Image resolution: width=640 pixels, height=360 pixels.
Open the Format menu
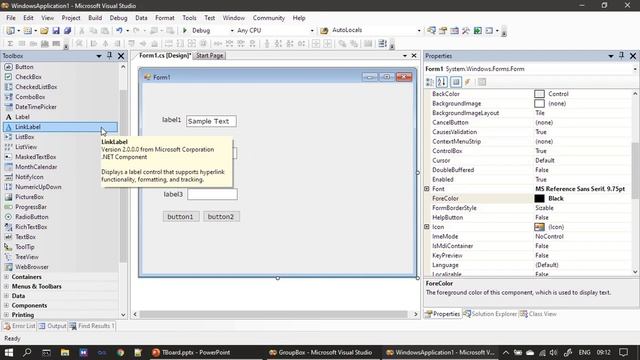tap(164, 18)
